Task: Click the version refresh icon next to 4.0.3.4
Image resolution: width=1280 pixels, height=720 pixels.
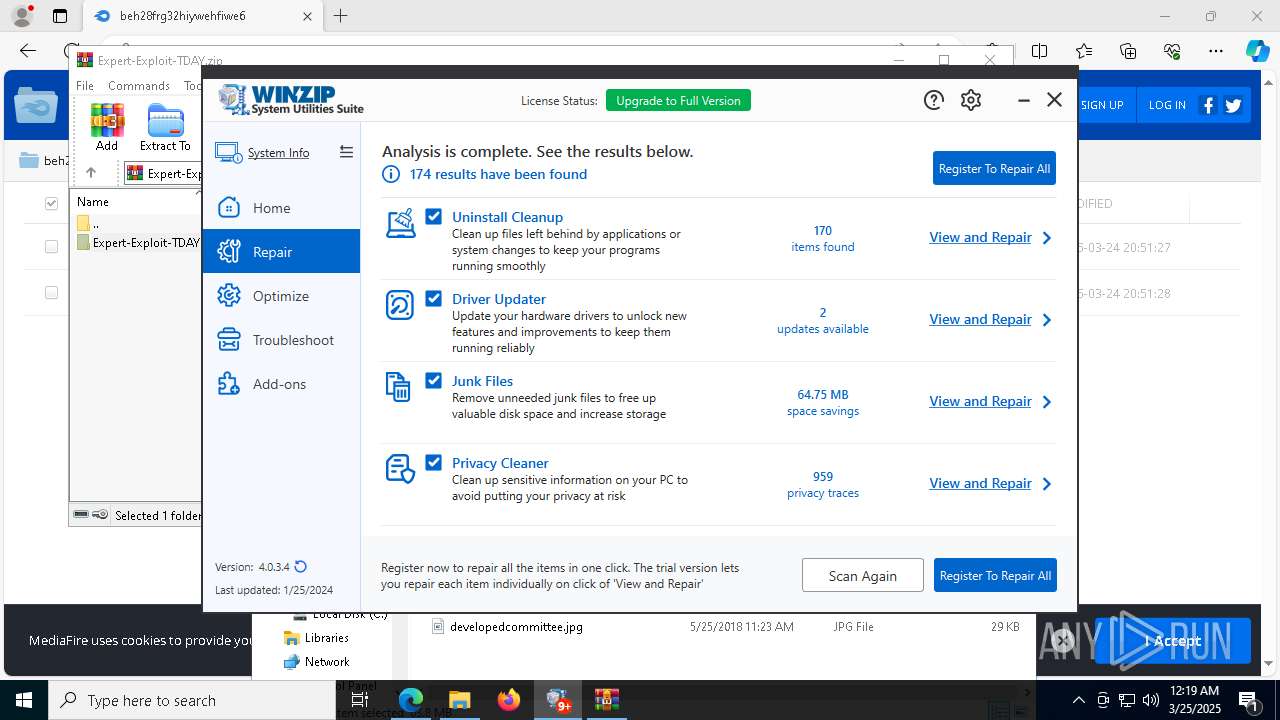Action: pyautogui.click(x=301, y=566)
